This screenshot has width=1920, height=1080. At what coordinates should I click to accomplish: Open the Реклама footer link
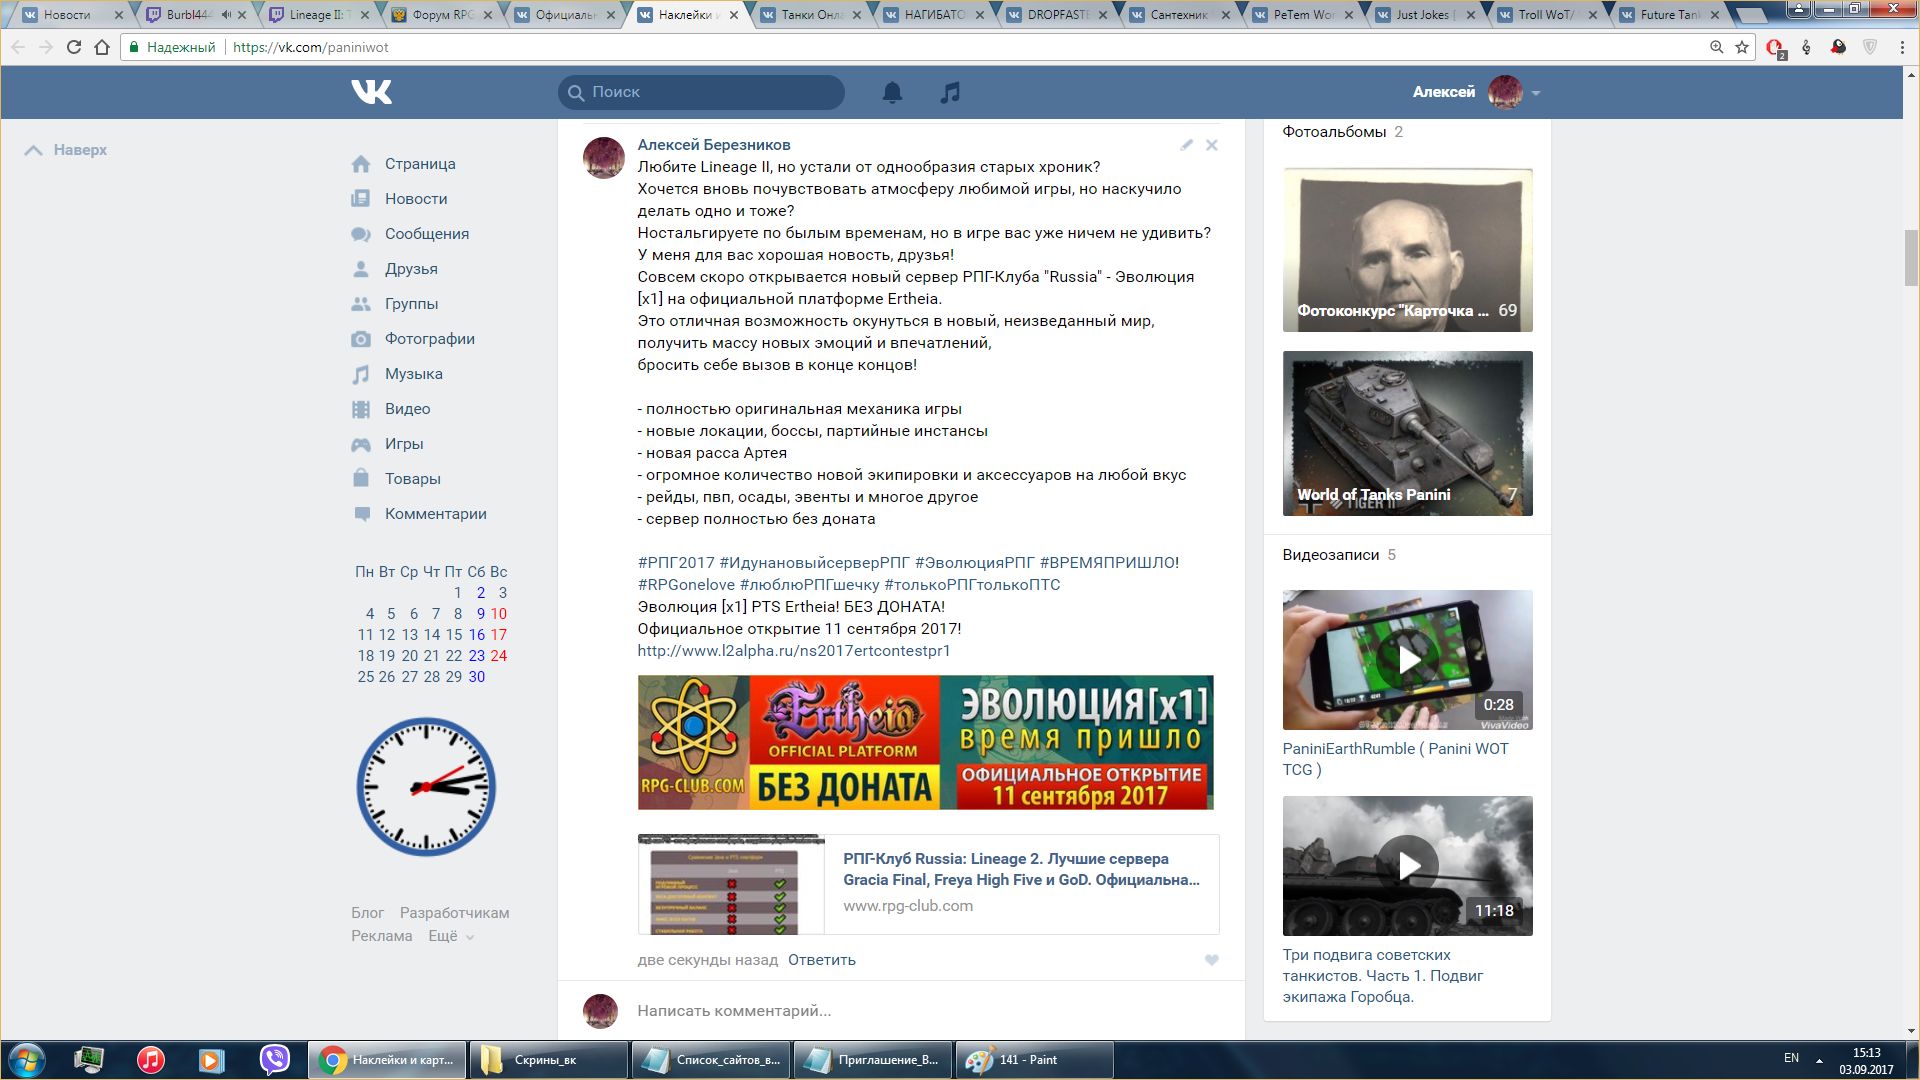coord(381,936)
